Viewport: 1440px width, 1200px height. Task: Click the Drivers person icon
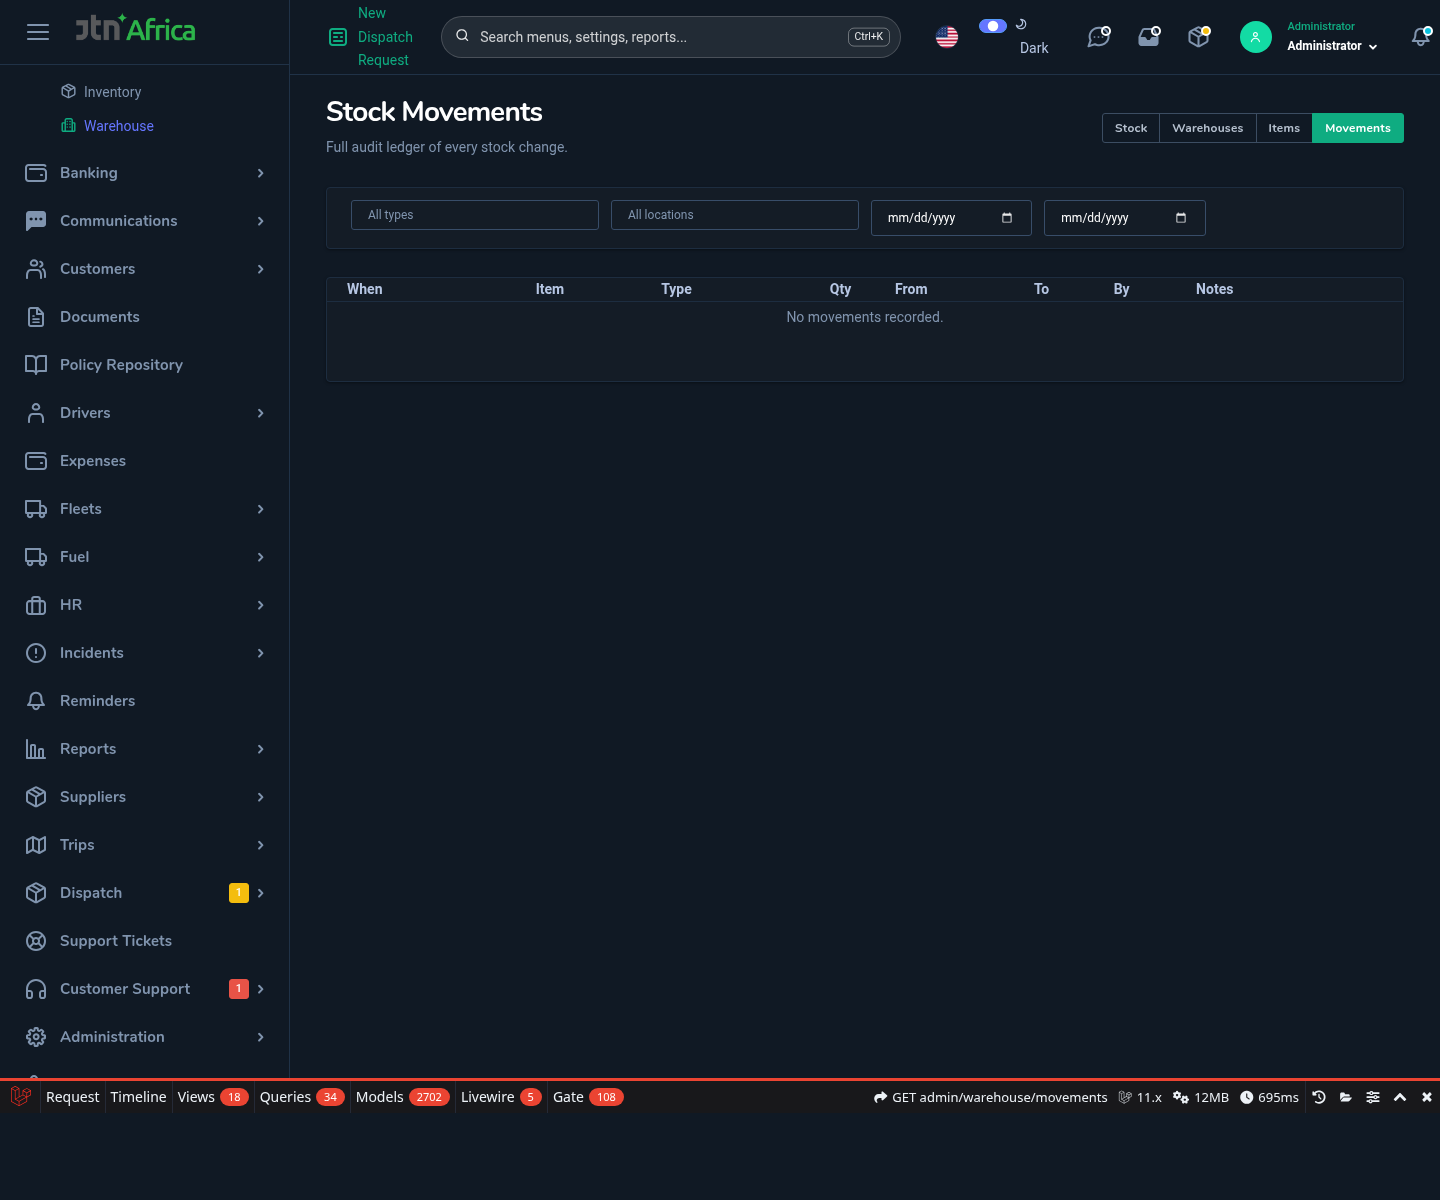pos(36,413)
